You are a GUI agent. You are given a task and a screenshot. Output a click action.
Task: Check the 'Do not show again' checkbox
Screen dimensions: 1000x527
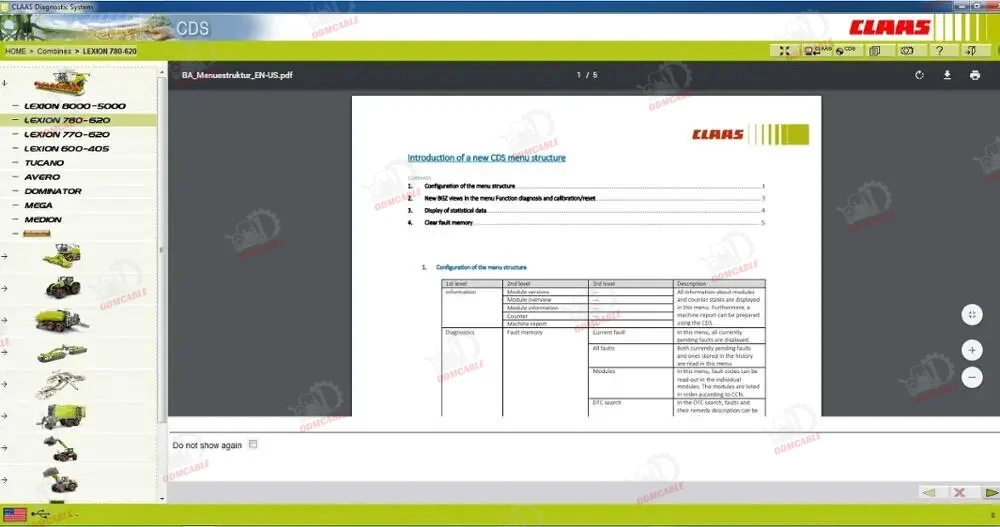253,444
